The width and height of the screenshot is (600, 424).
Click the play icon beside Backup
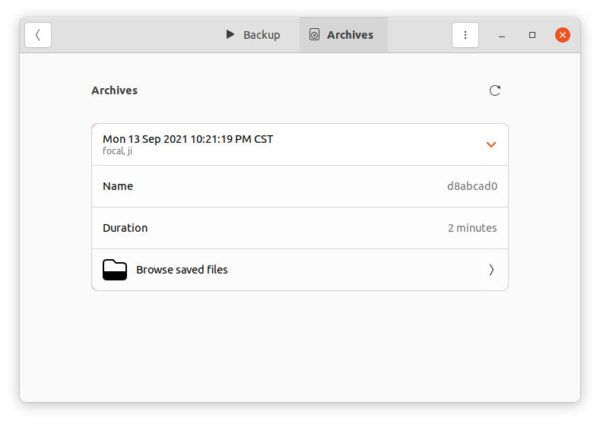click(x=230, y=34)
